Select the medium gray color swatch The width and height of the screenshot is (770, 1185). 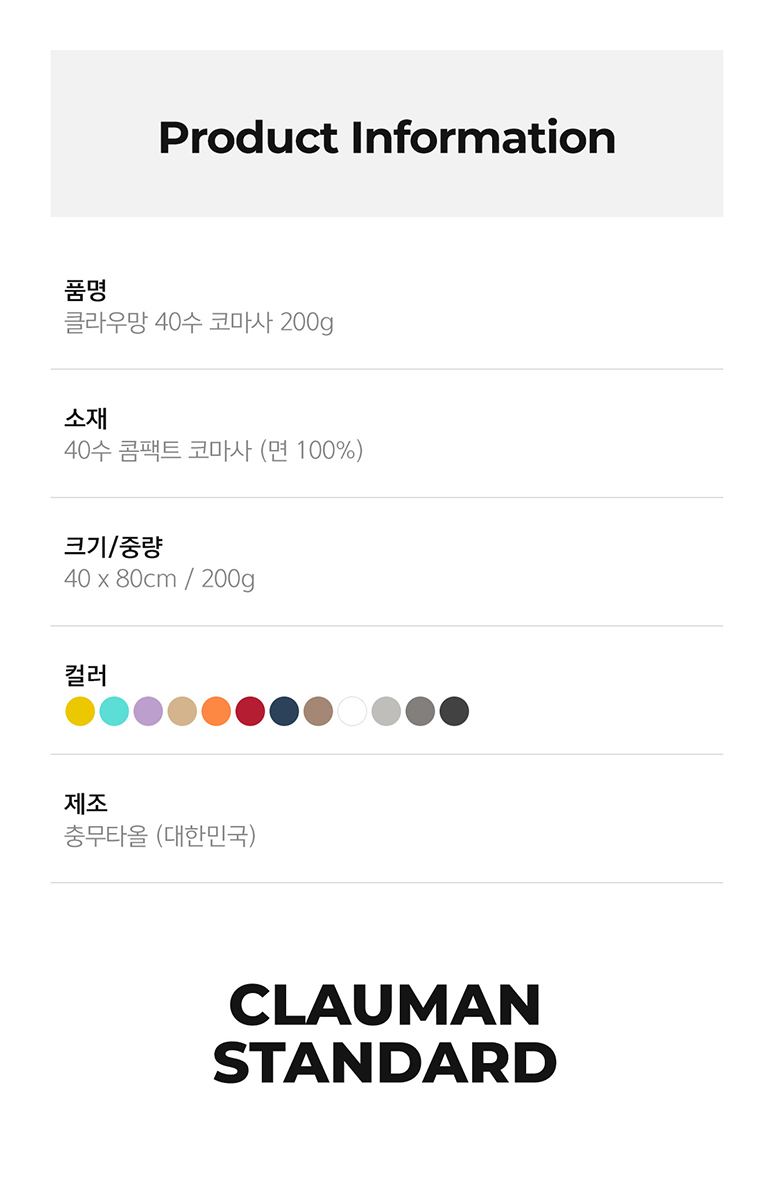(420, 711)
